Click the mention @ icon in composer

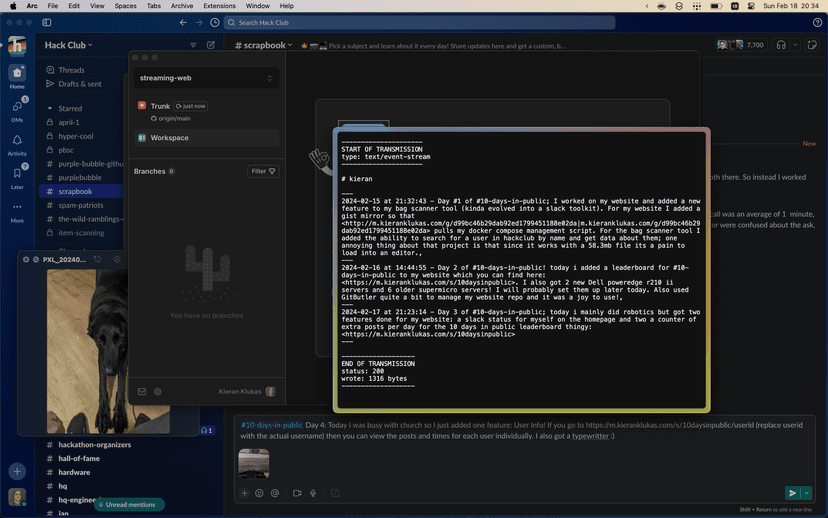275,493
